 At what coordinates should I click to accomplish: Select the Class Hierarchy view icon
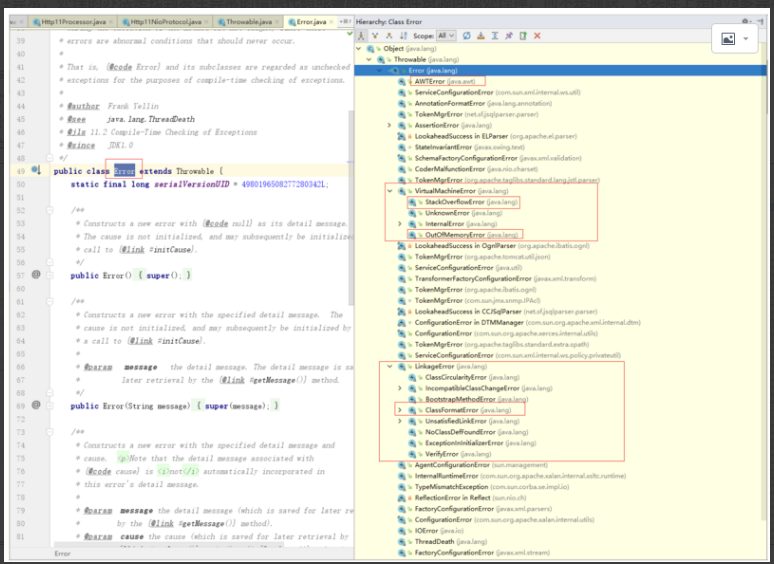tap(361, 36)
